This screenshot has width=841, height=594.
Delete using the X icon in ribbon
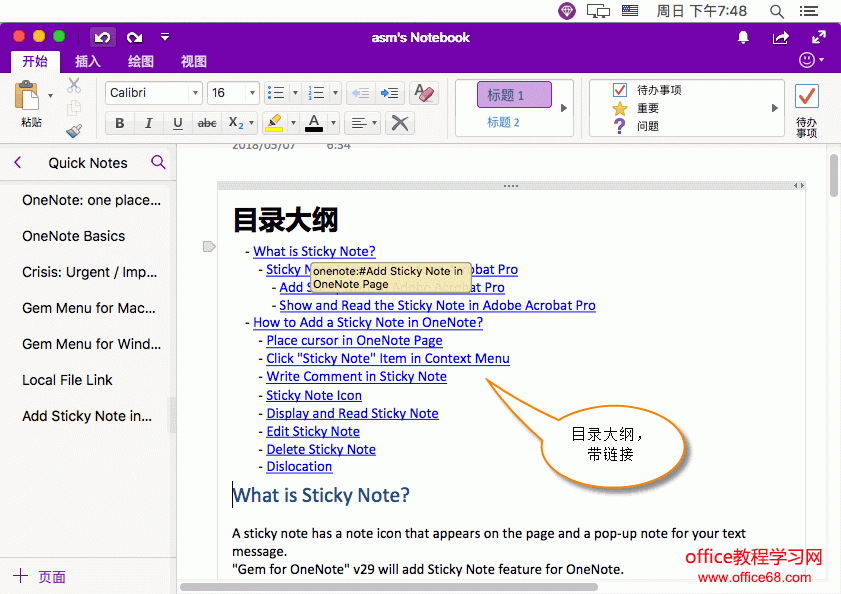click(399, 123)
